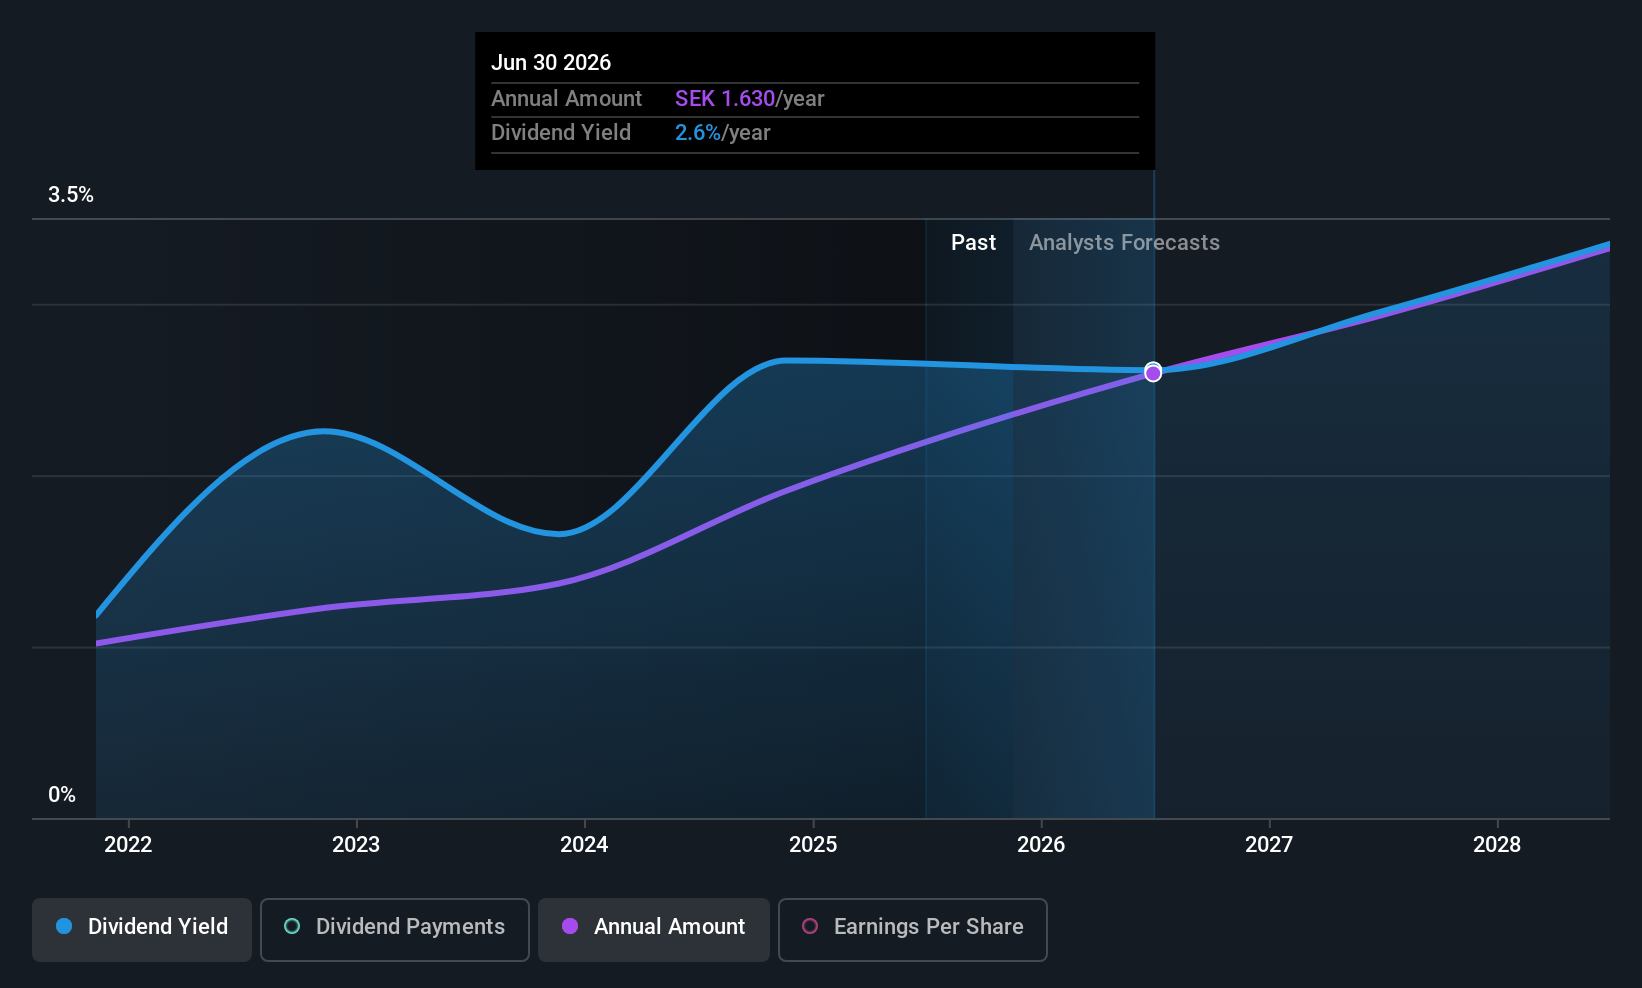Click the Jun 30 2026 tooltip heading

pyautogui.click(x=551, y=63)
